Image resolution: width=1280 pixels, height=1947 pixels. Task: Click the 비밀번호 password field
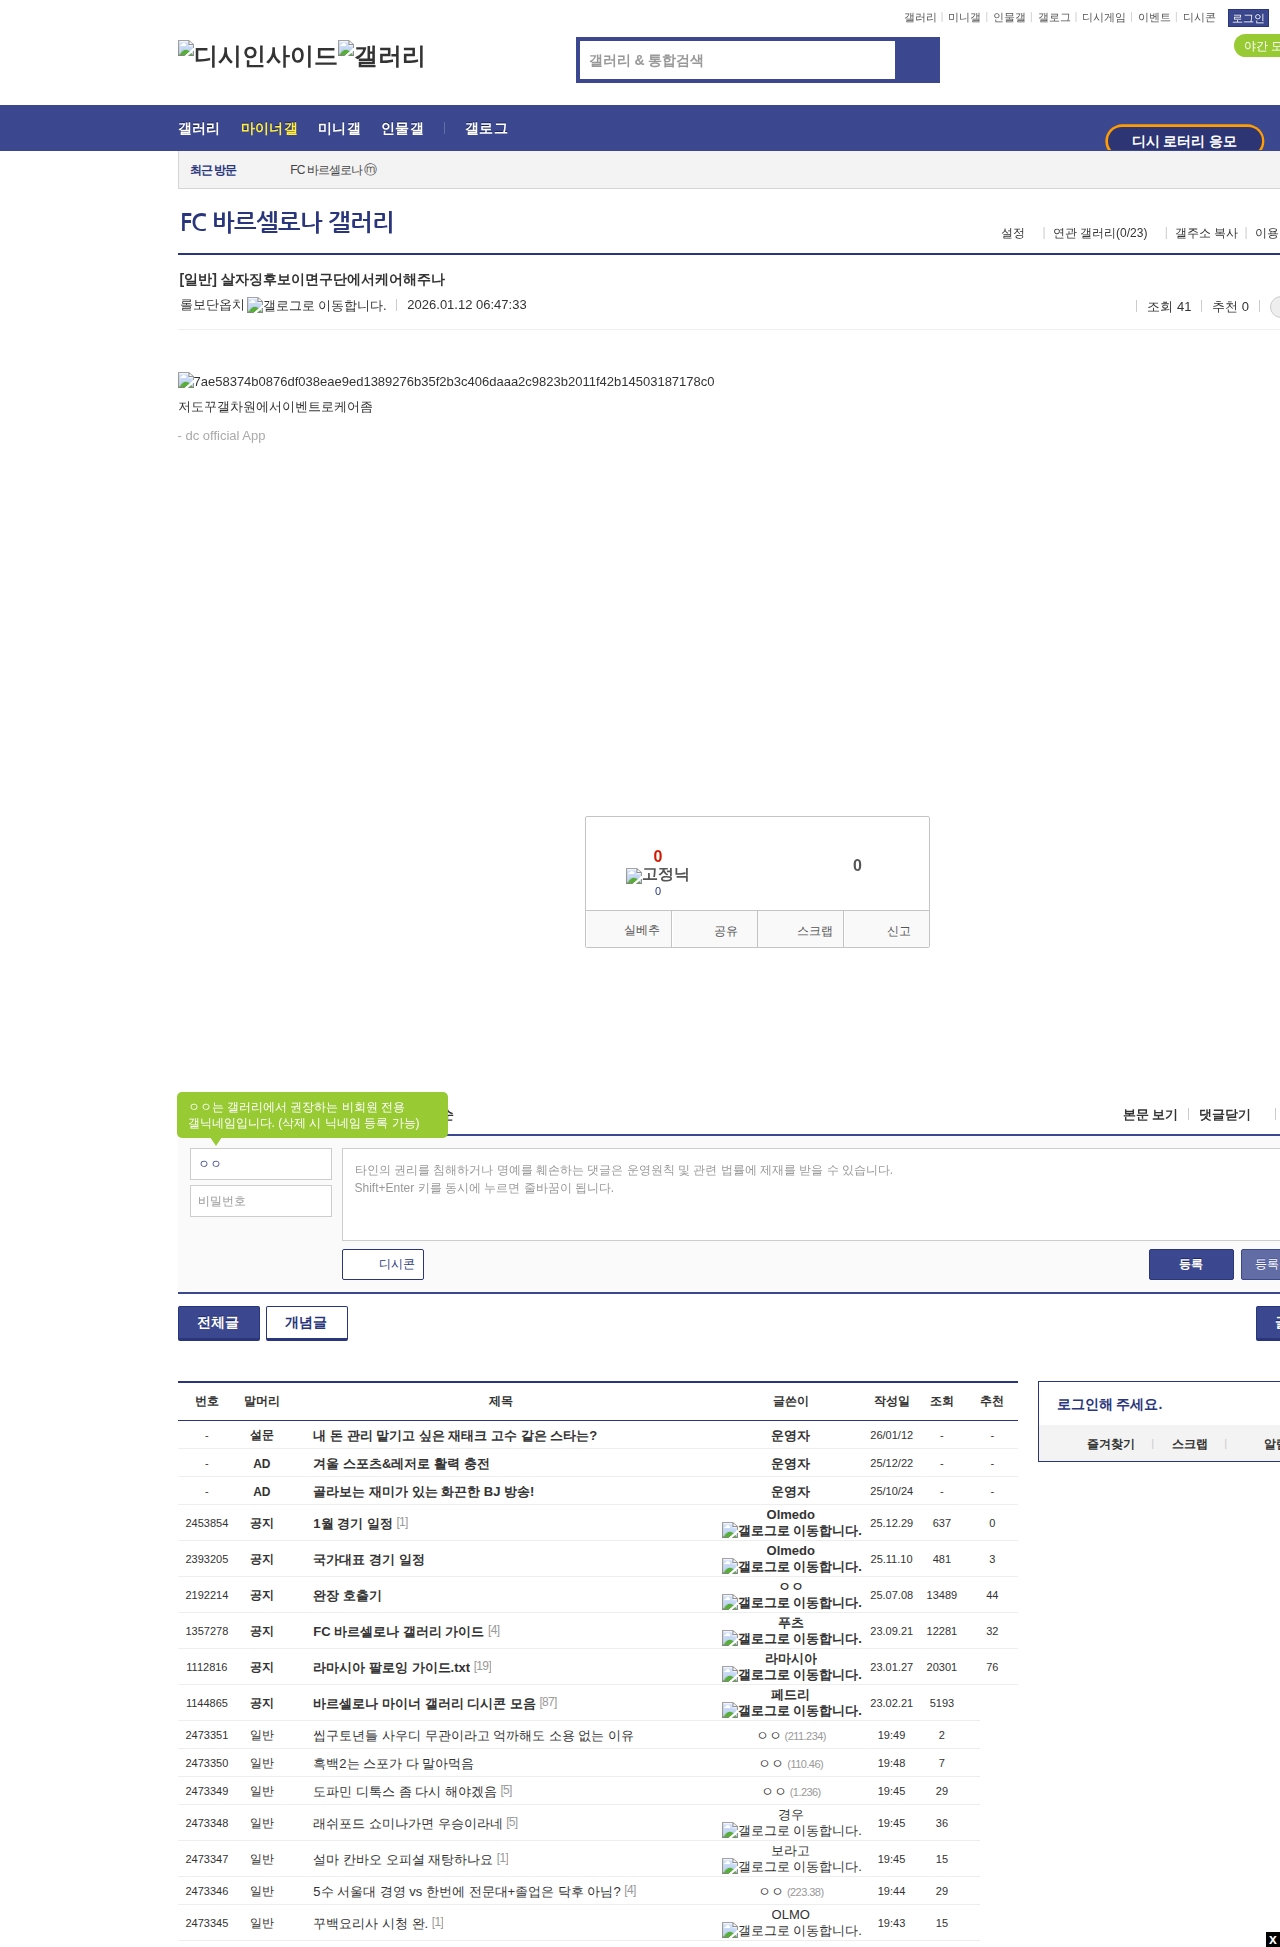pos(261,1201)
